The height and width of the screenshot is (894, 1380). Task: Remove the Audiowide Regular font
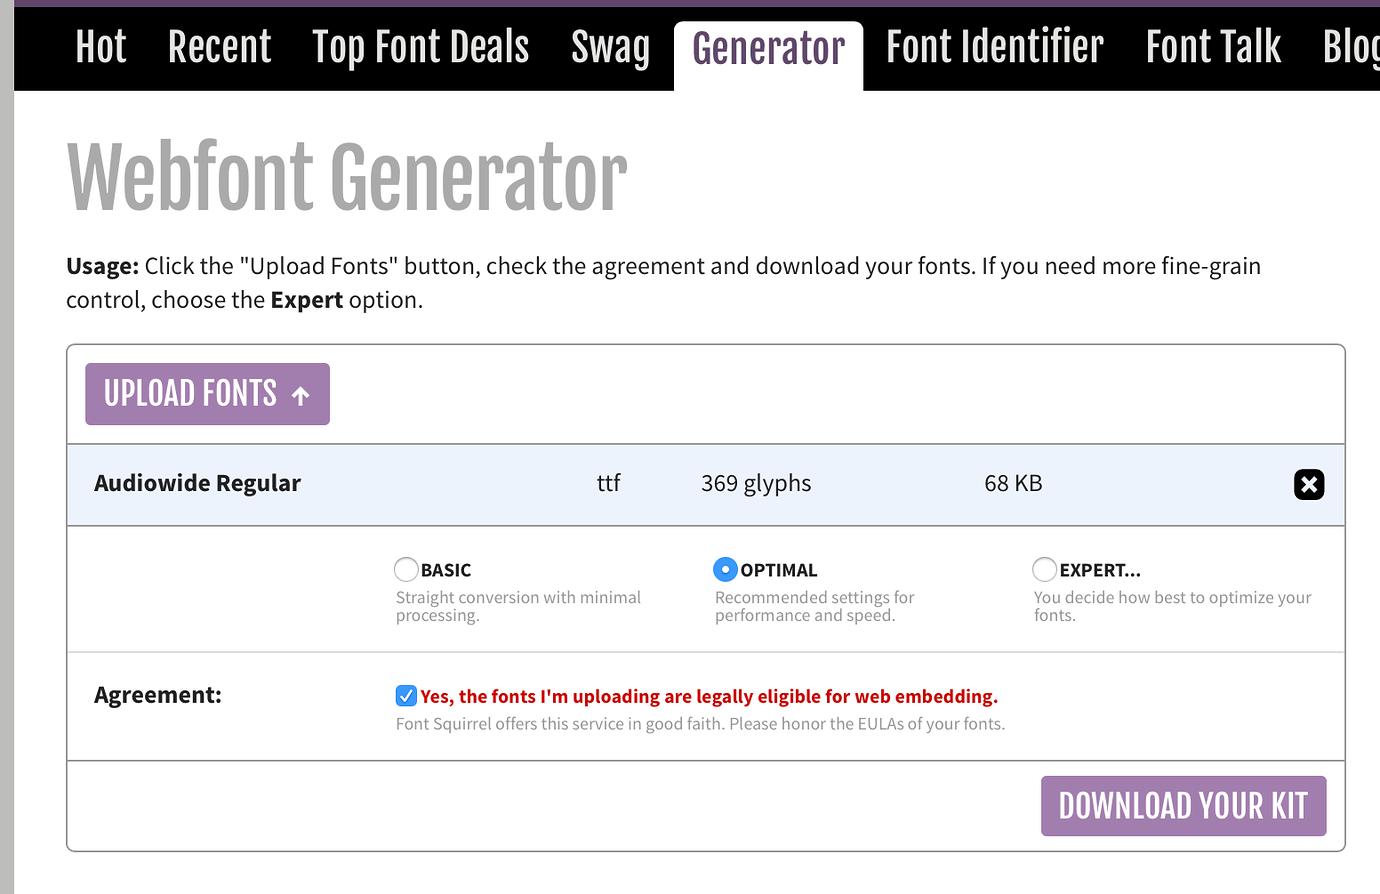(x=1308, y=484)
